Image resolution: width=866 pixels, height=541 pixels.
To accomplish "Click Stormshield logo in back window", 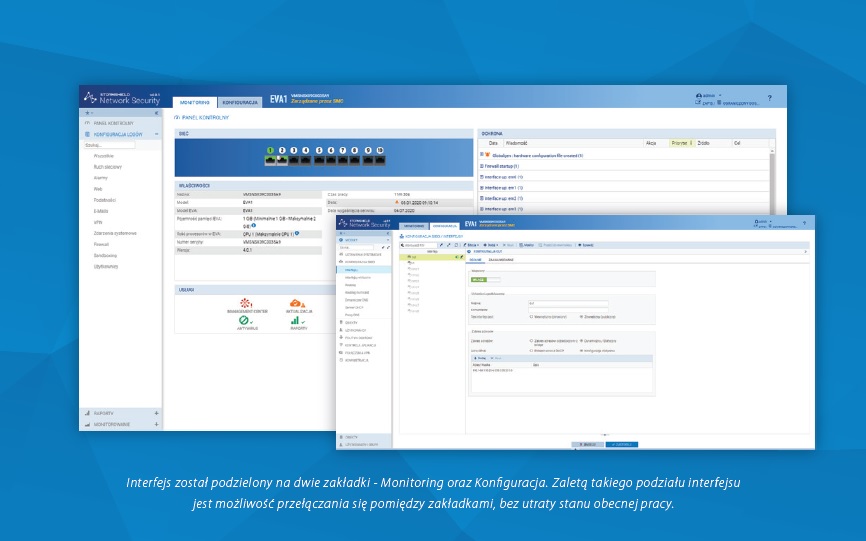I will point(90,98).
